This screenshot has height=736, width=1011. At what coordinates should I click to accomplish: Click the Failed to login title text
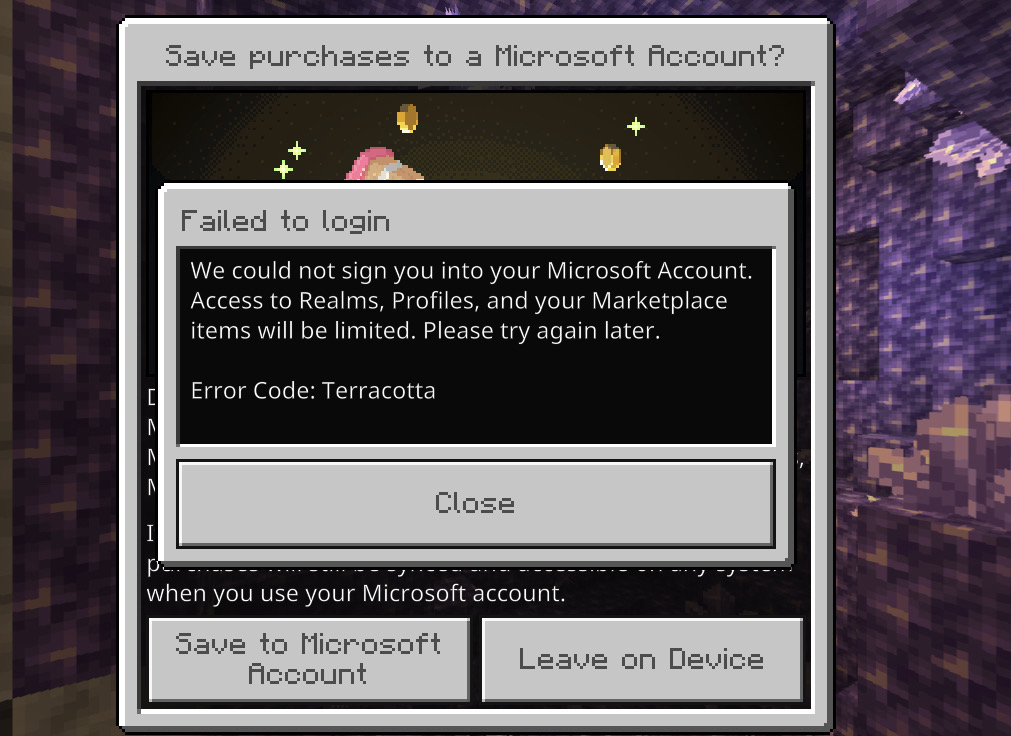[x=285, y=221]
